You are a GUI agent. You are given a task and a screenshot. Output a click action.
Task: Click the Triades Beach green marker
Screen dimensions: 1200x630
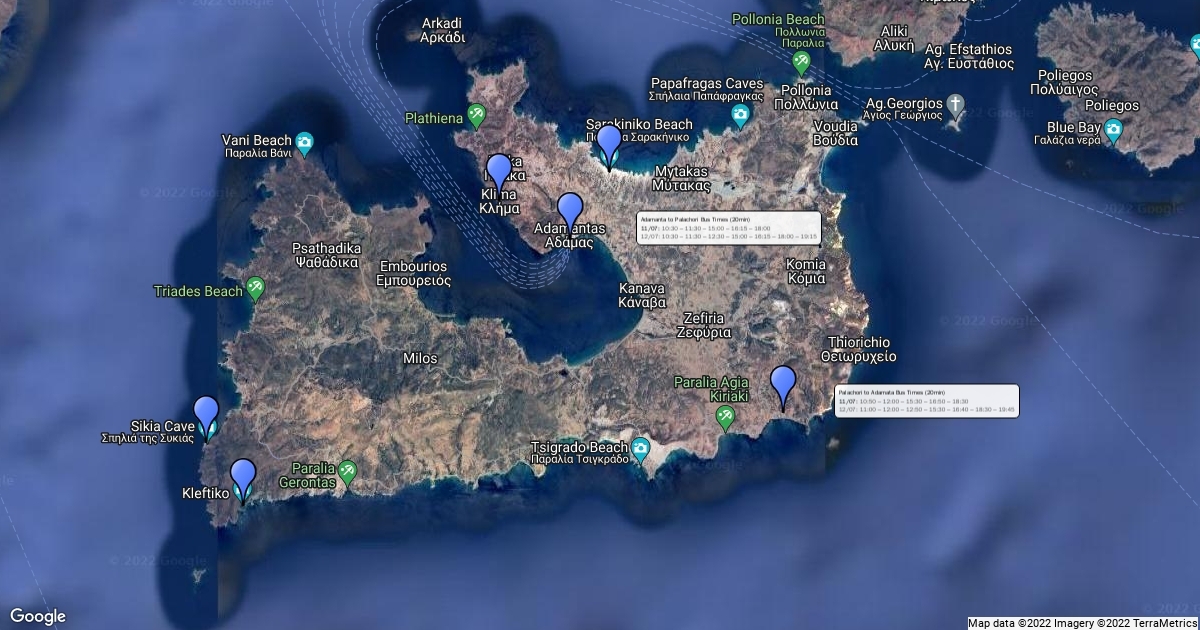point(256,290)
